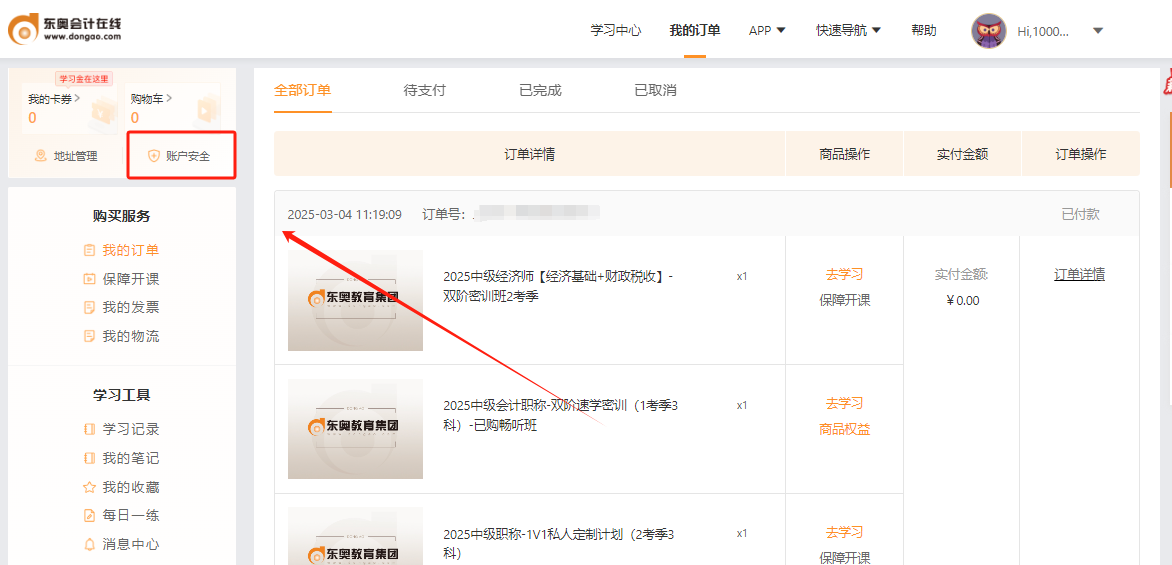
Task: Click the 中级经济师 course thumbnail
Action: coord(355,300)
